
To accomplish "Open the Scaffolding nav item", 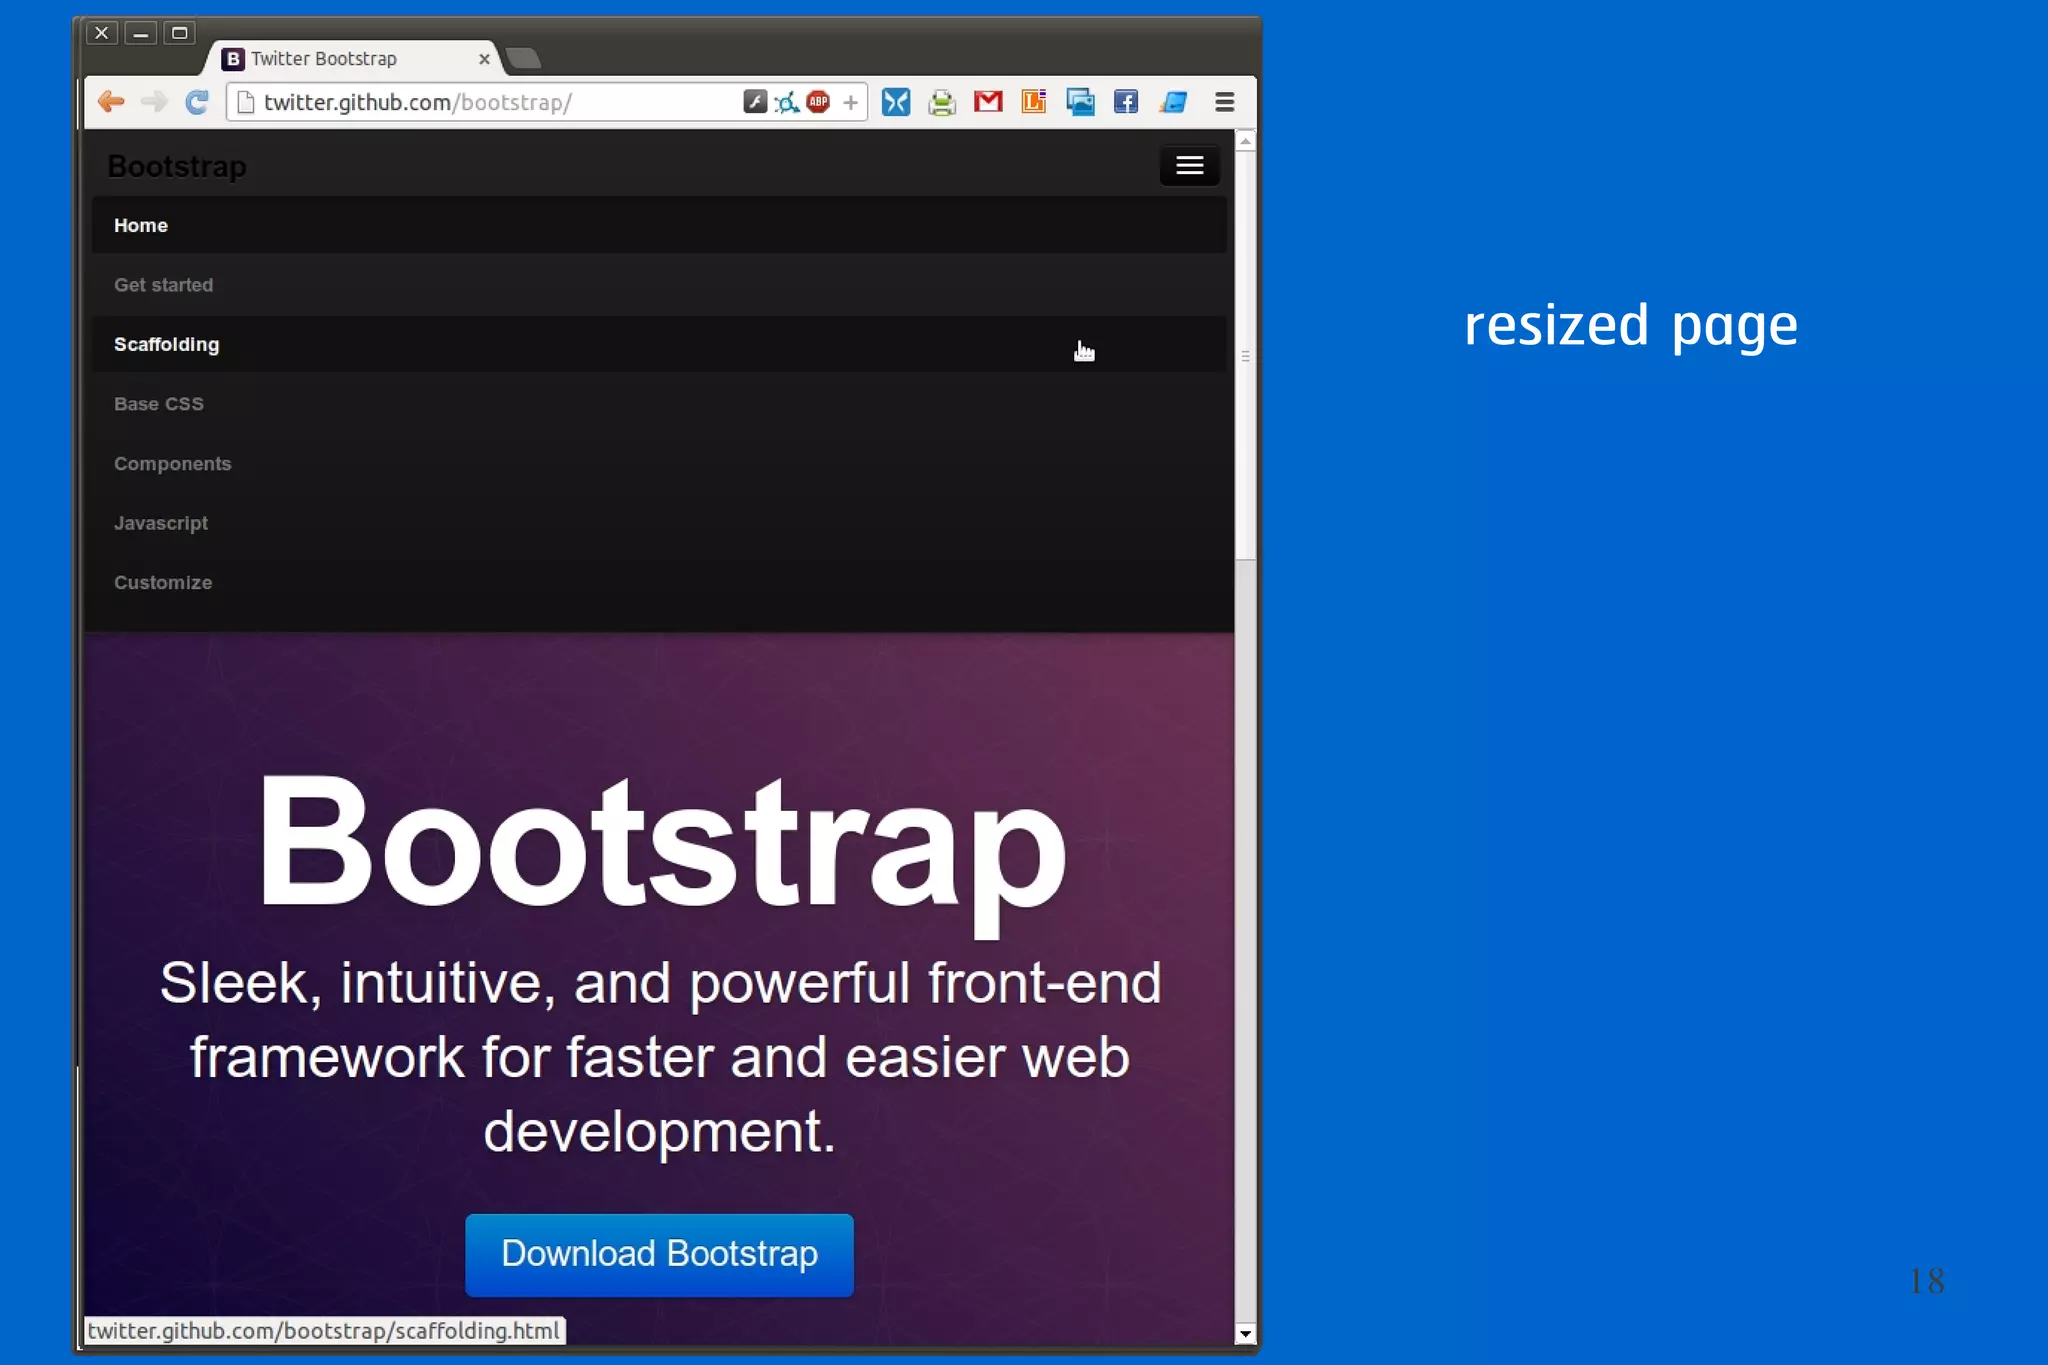I will 167,344.
